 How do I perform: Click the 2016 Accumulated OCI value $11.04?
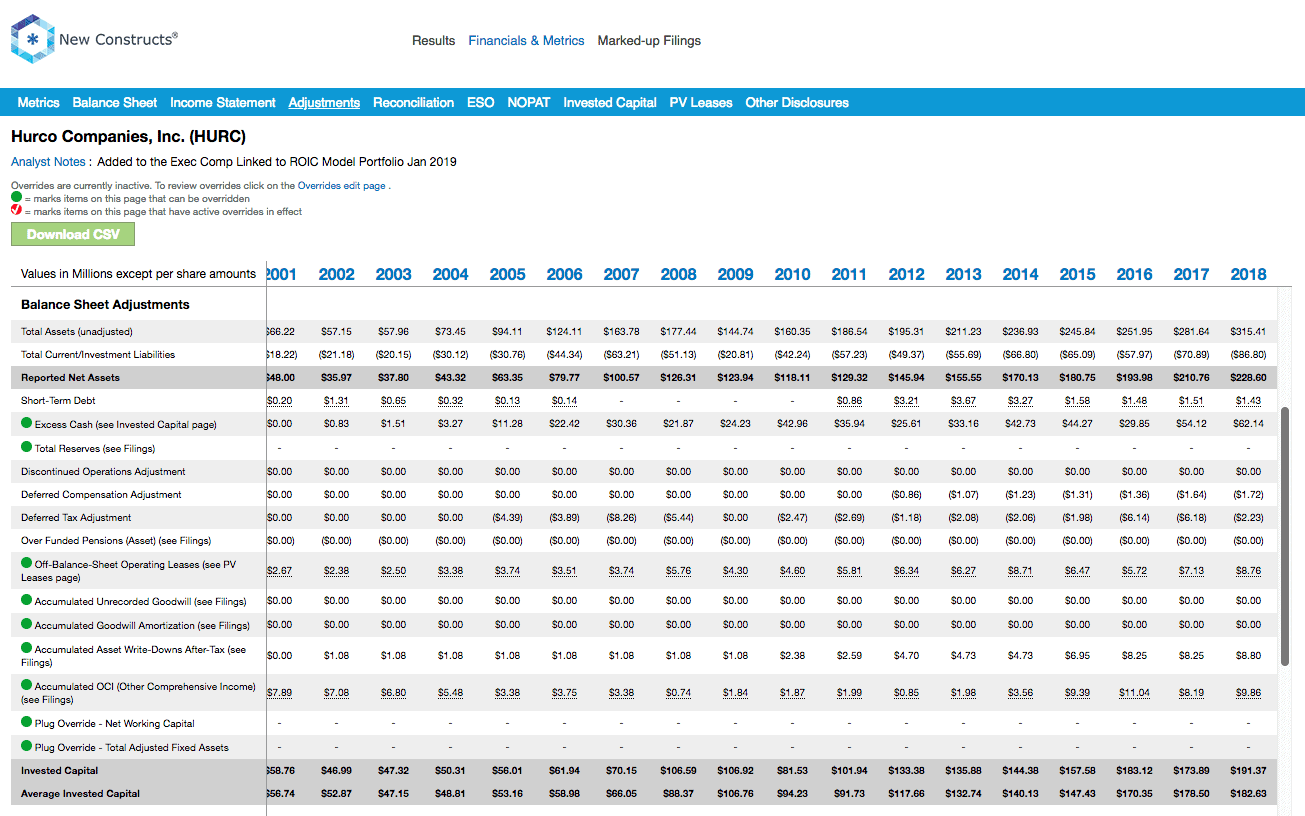1135,692
